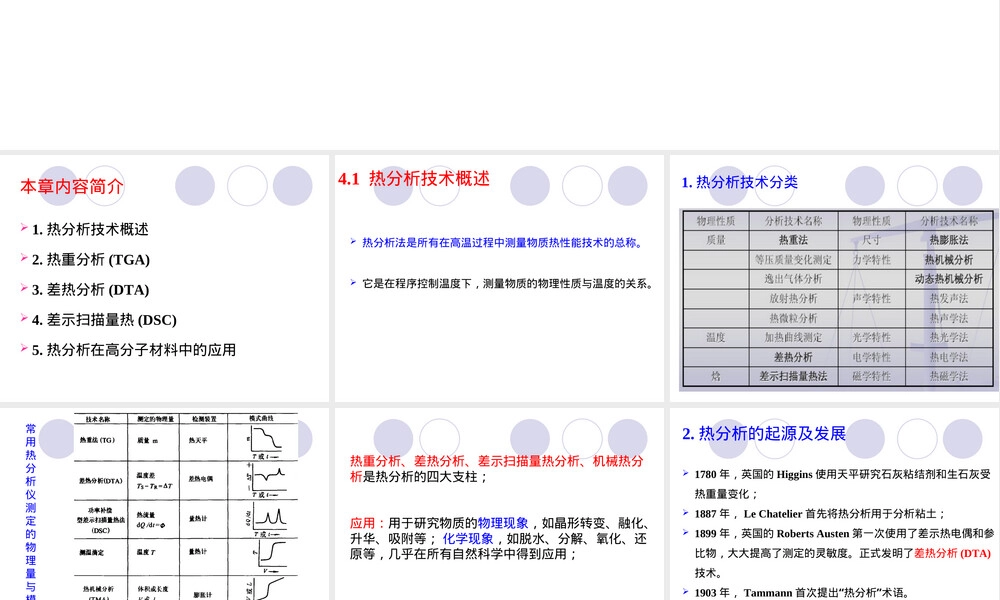
Task: Open the slide about 热分析的四大支柱
Action: click(499, 504)
